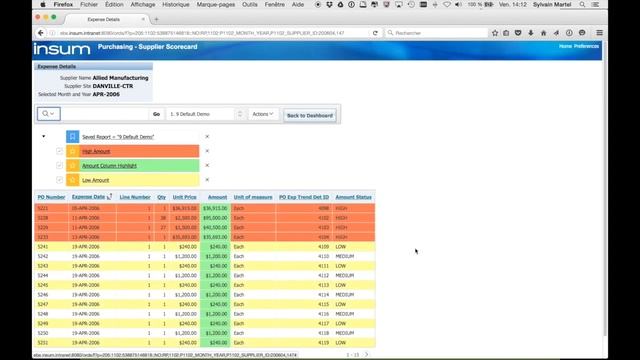Go to the Firefox home page icon
640x360 pixels.
tap(543, 33)
